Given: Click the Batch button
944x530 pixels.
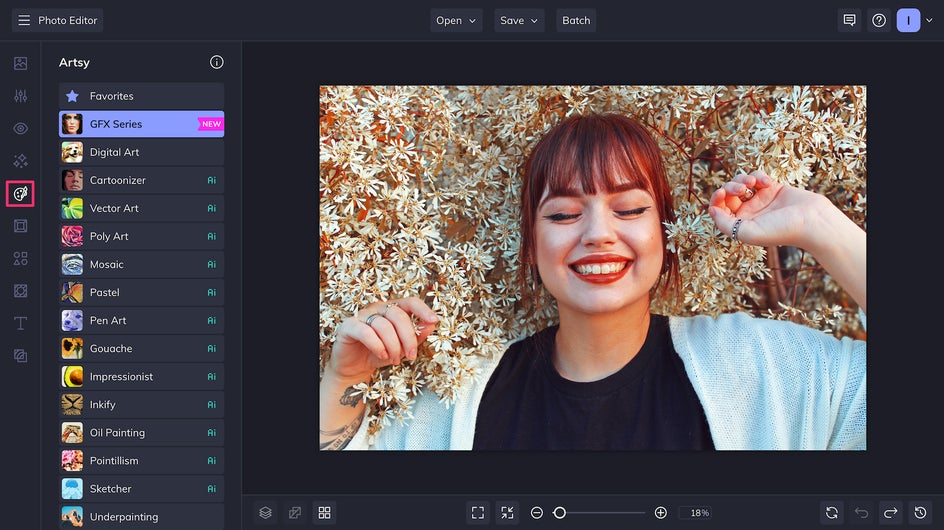Looking at the screenshot, I should 576,20.
